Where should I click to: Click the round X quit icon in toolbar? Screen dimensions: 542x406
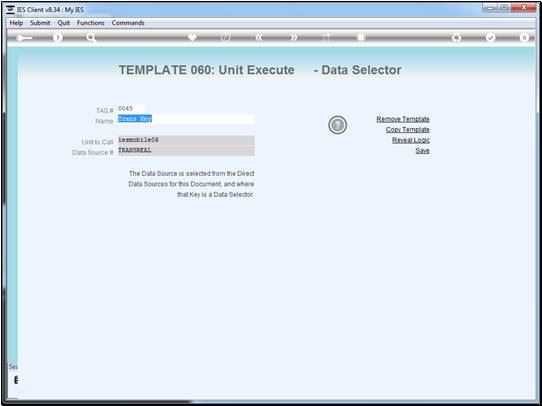tap(524, 38)
